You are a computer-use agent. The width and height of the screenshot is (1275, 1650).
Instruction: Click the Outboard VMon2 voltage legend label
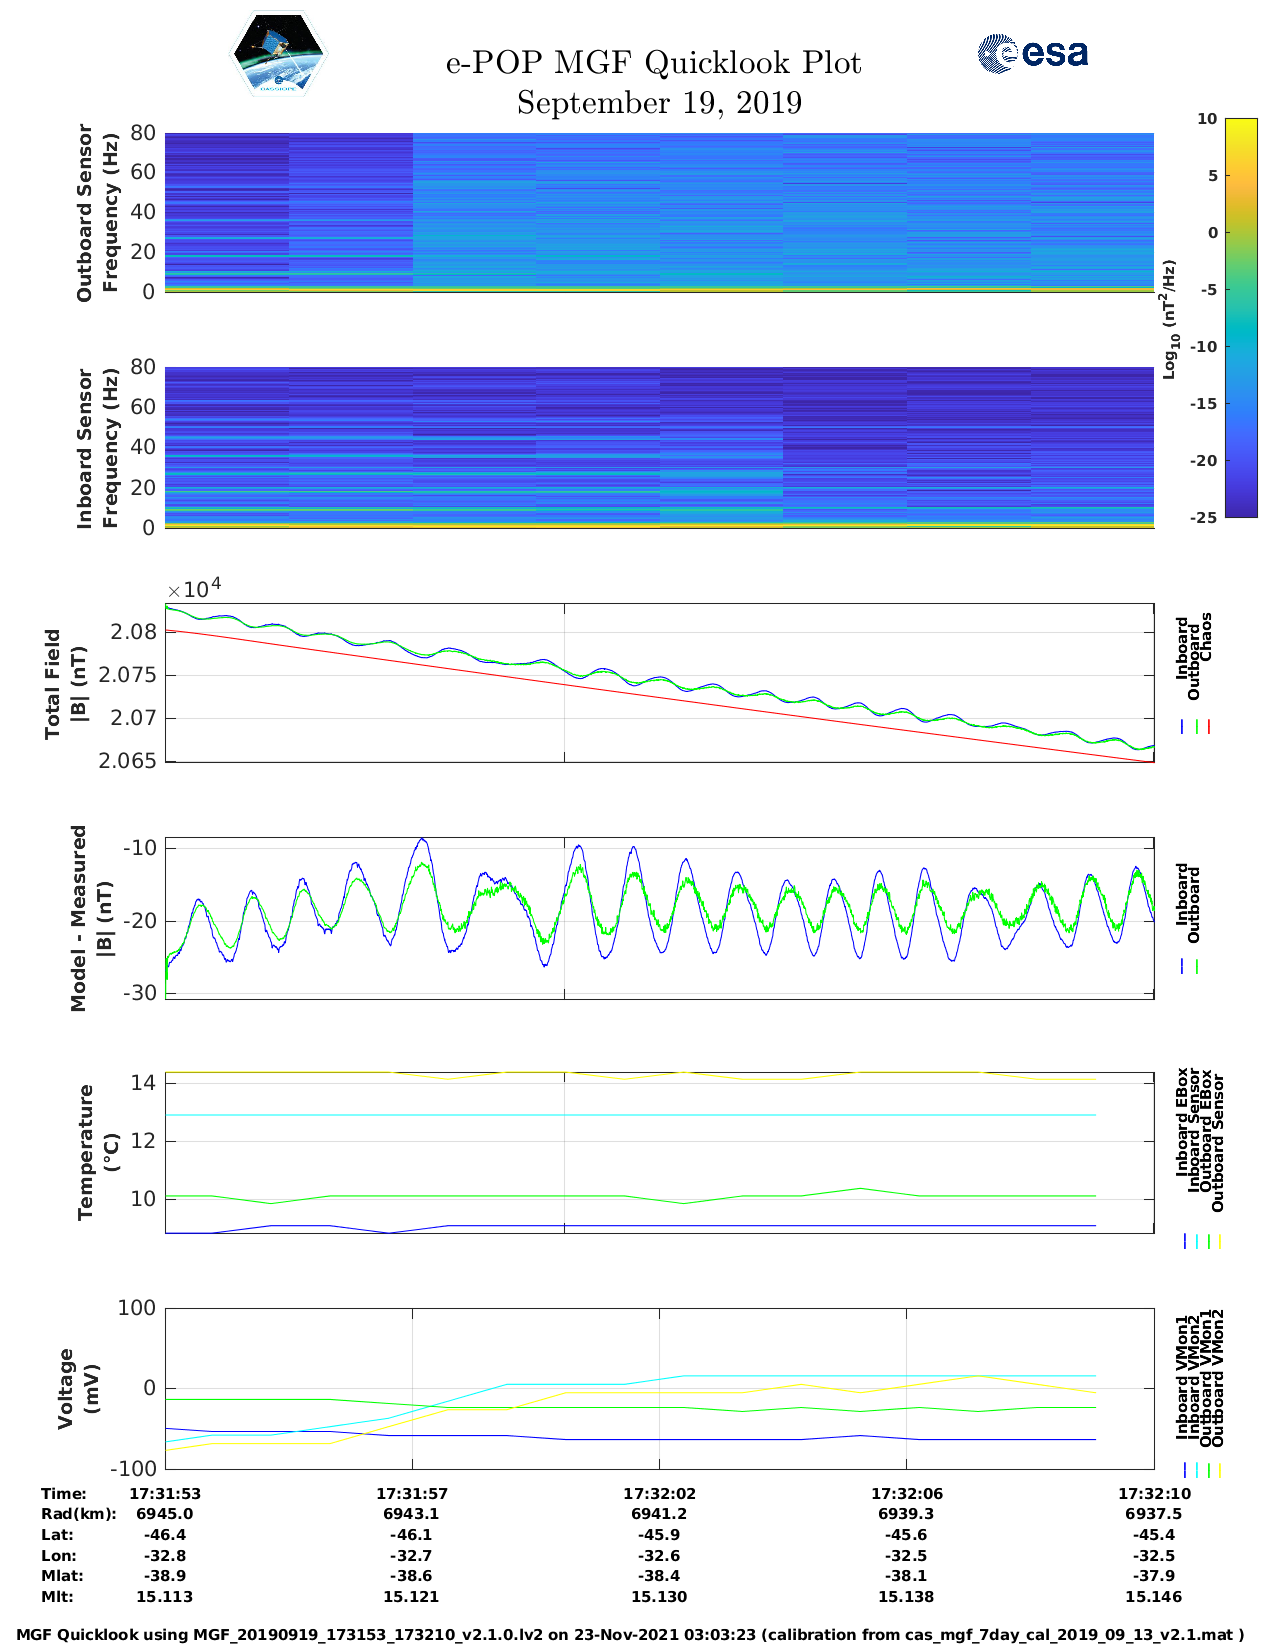(1218, 1378)
